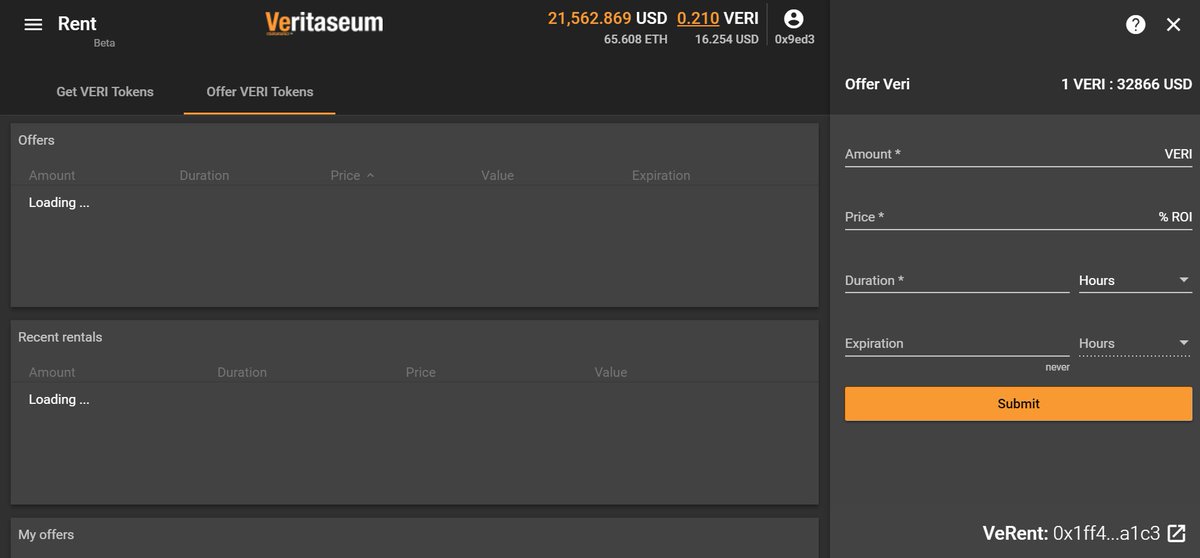Click Recent rentals Duration column header
Screen dimensions: 1200x558
[x=242, y=372]
